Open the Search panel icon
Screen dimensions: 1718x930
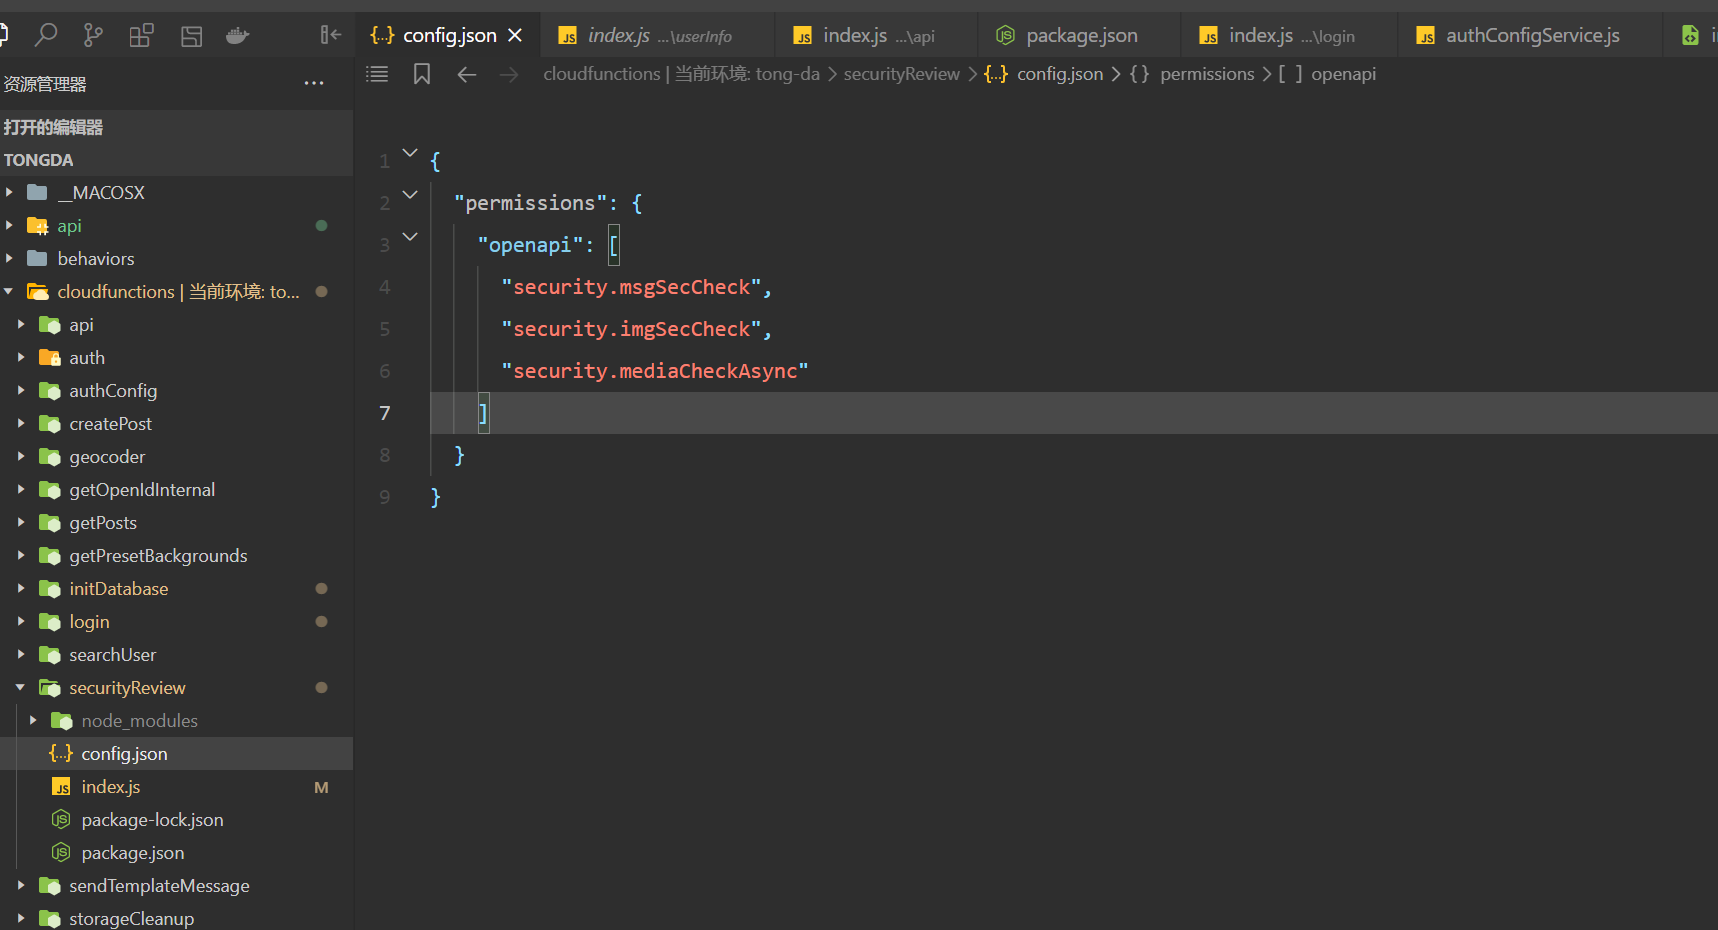coord(46,36)
